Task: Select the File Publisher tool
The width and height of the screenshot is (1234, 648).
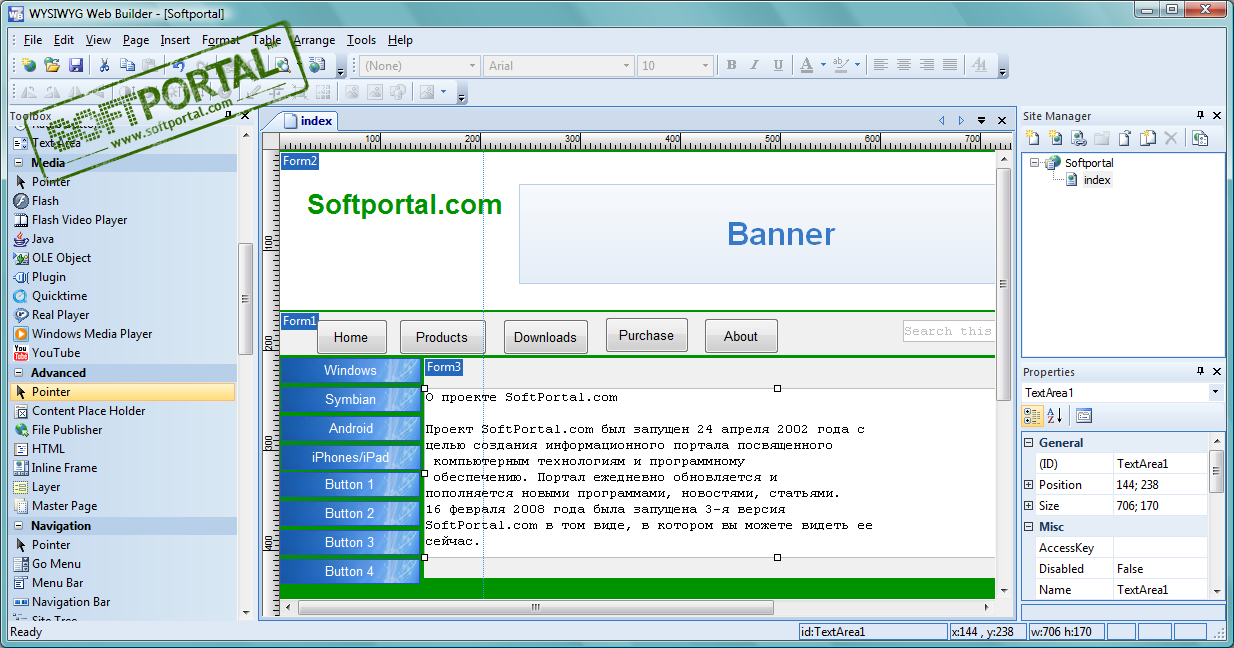Action: 67,430
